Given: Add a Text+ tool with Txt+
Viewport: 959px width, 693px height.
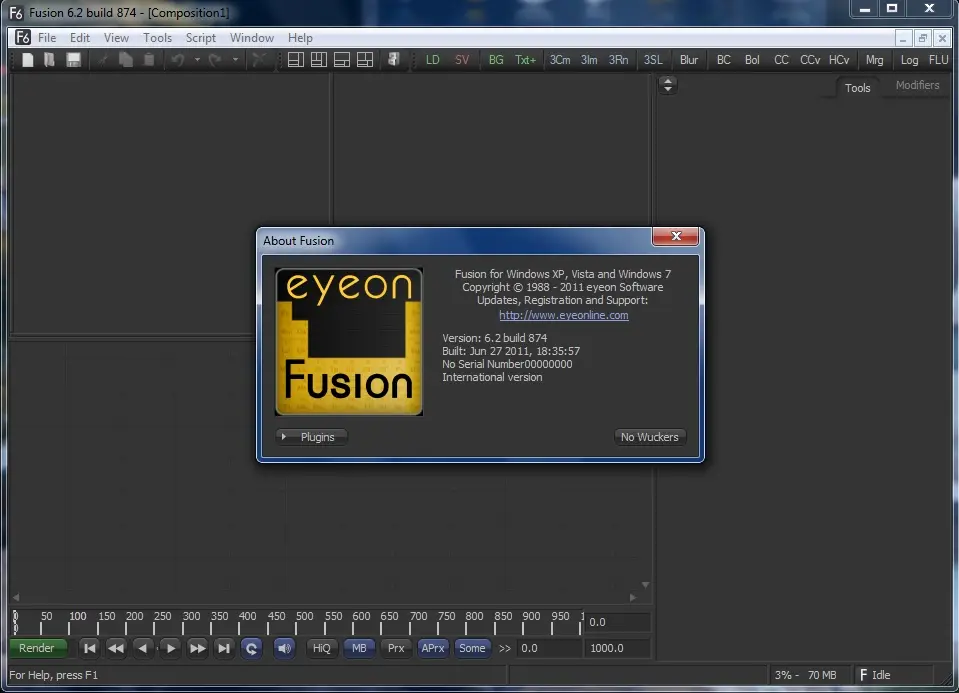Looking at the screenshot, I should [525, 60].
